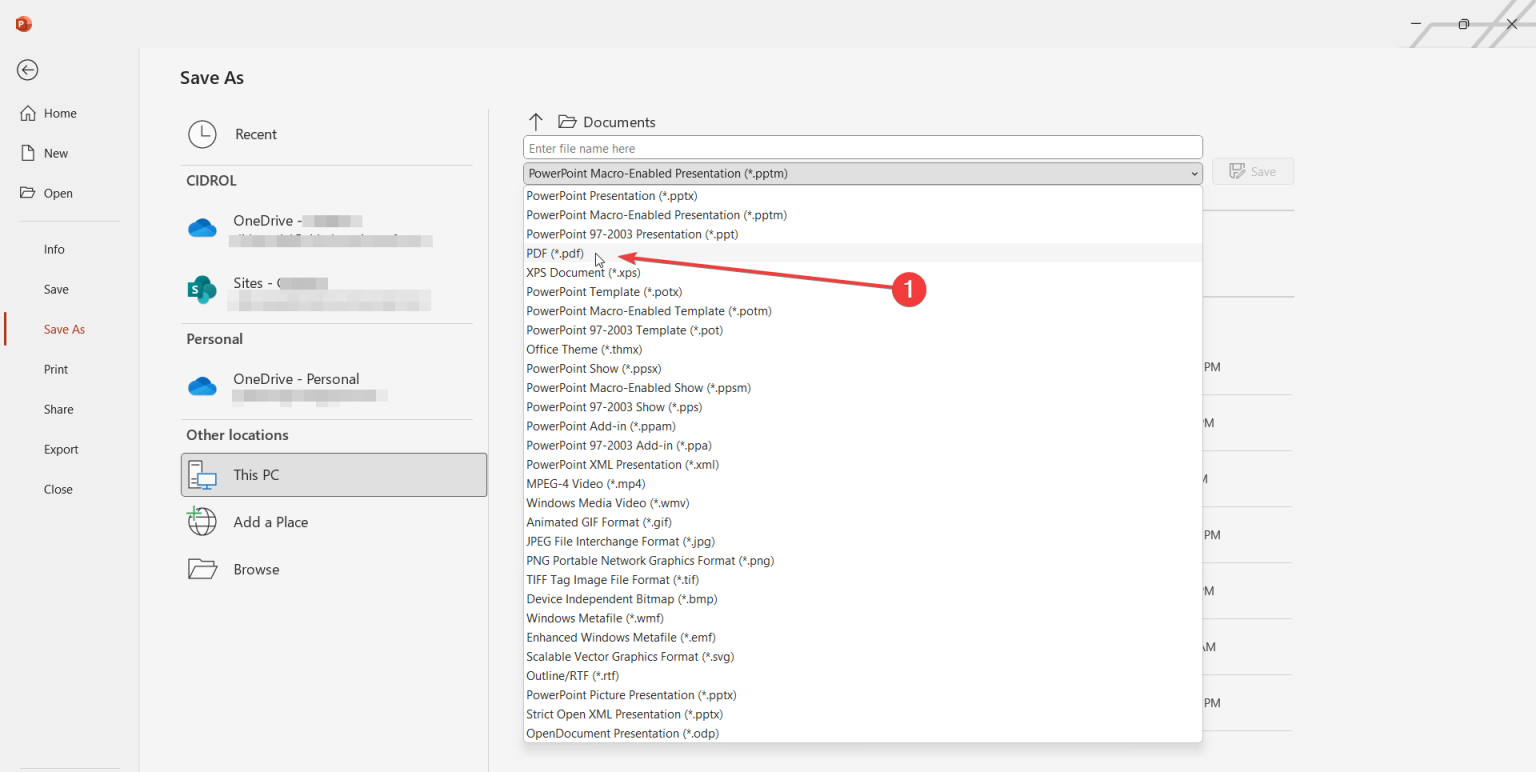Viewport: 1536px width, 772px height.
Task: Open the Share page
Action: [58, 409]
